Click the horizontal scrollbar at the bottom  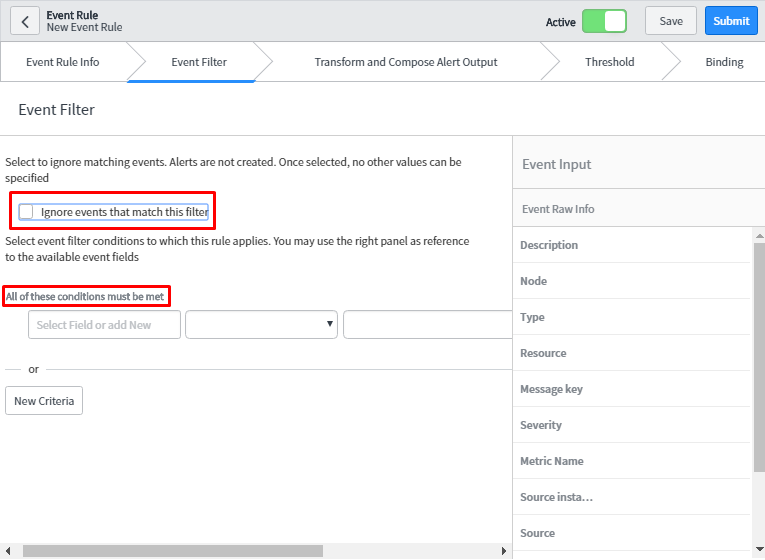pyautogui.click(x=172, y=551)
